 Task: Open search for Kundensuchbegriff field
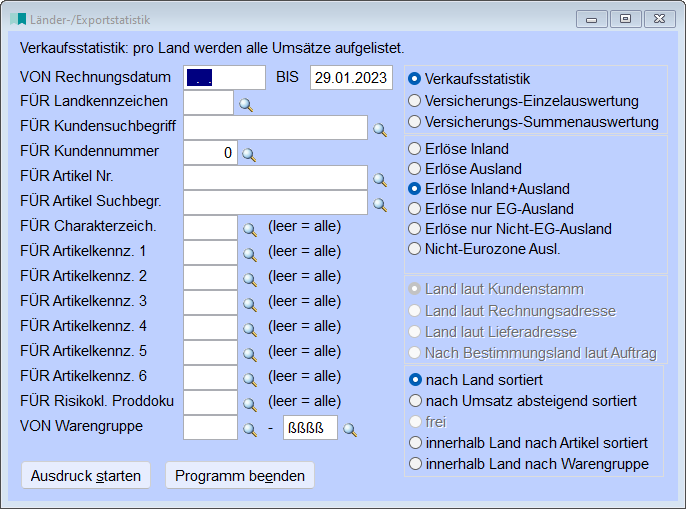(380, 130)
